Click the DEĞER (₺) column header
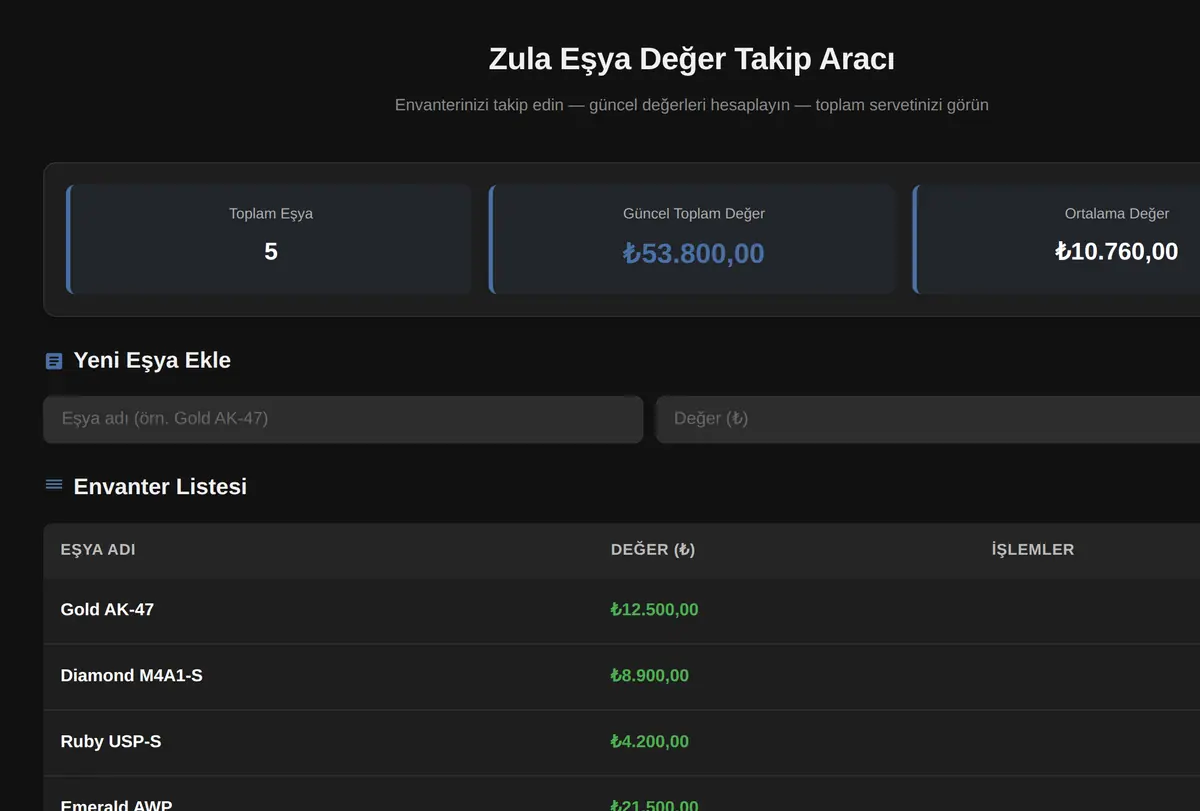This screenshot has height=811, width=1200. click(x=653, y=550)
